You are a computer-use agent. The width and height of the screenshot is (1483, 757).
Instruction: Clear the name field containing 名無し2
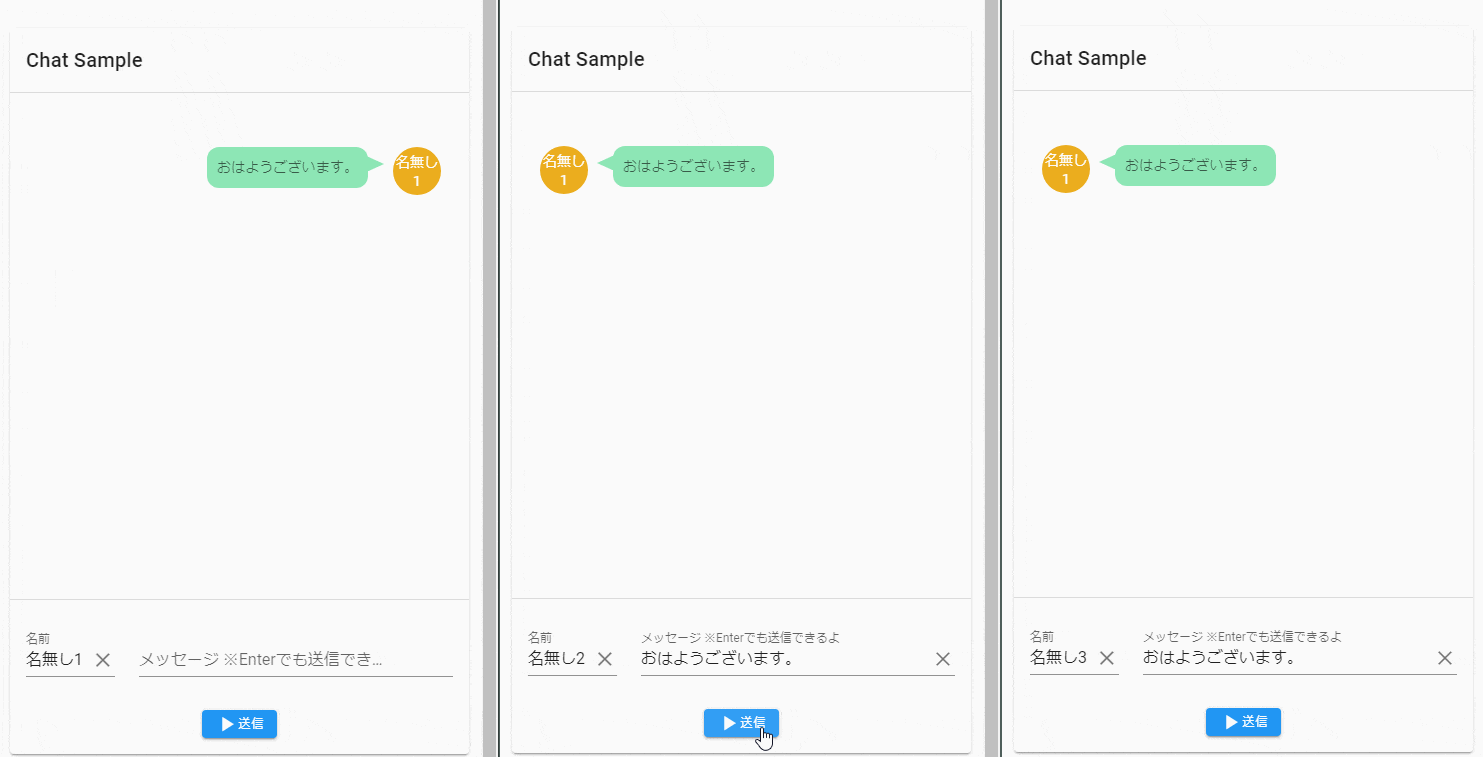605,659
